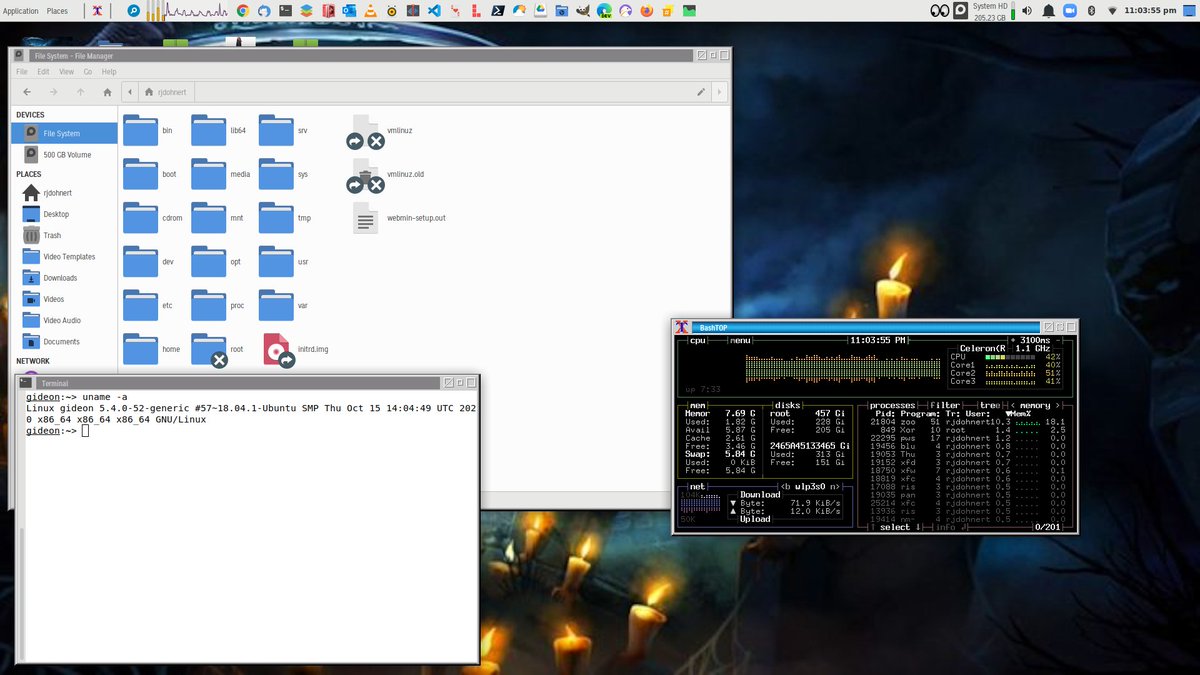Image resolution: width=1200 pixels, height=675 pixels.
Task: Launch PowerShell from the top panel
Action: coord(497,11)
